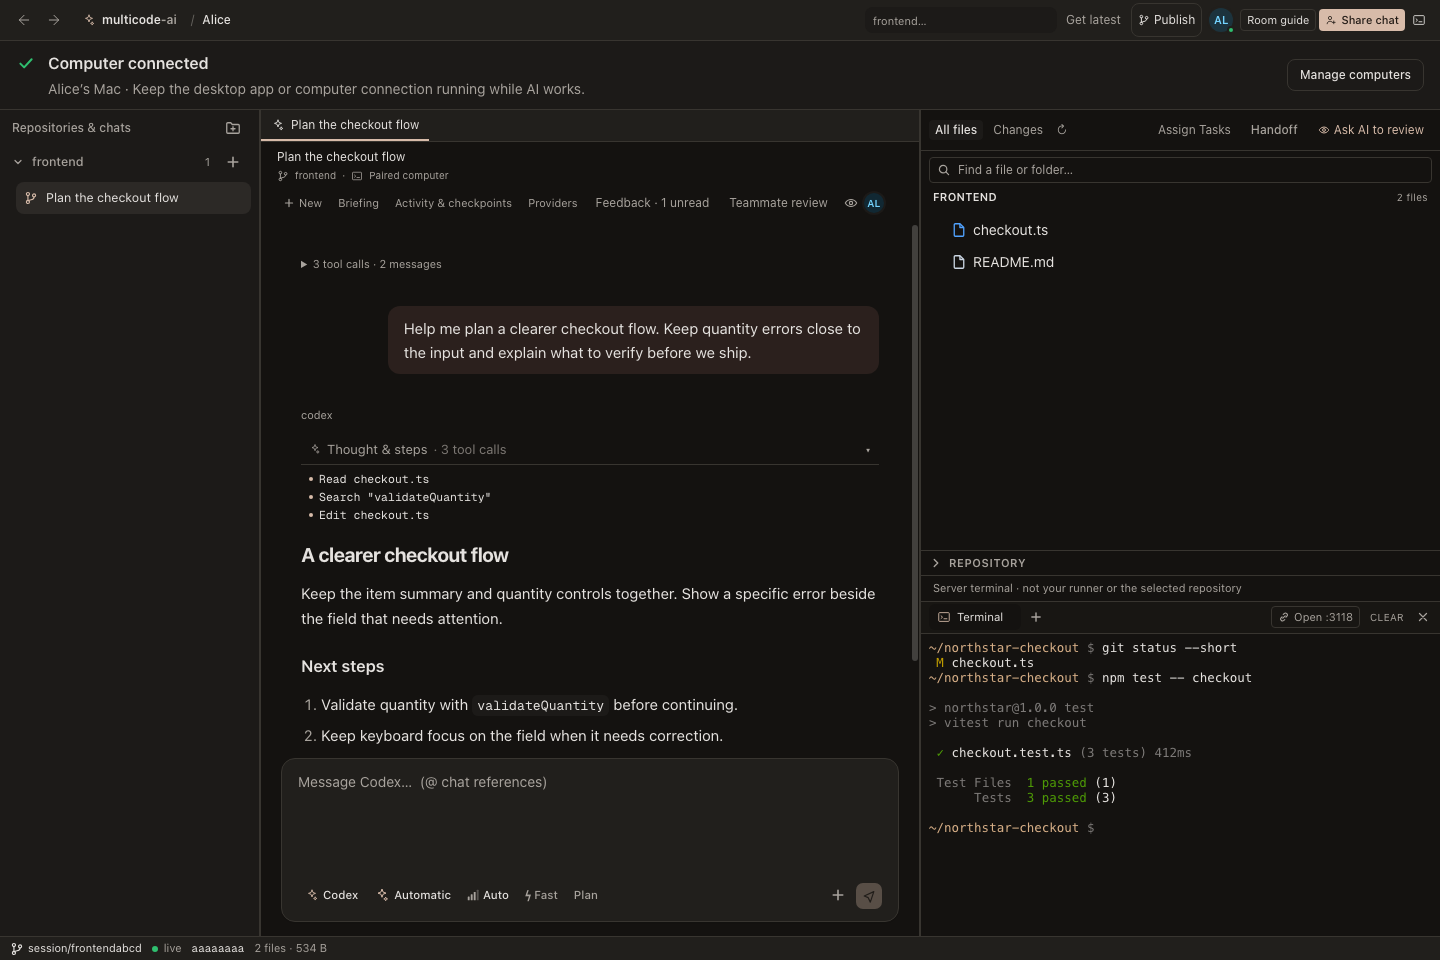Click the Publish button
1440x960 pixels.
coord(1166,20)
